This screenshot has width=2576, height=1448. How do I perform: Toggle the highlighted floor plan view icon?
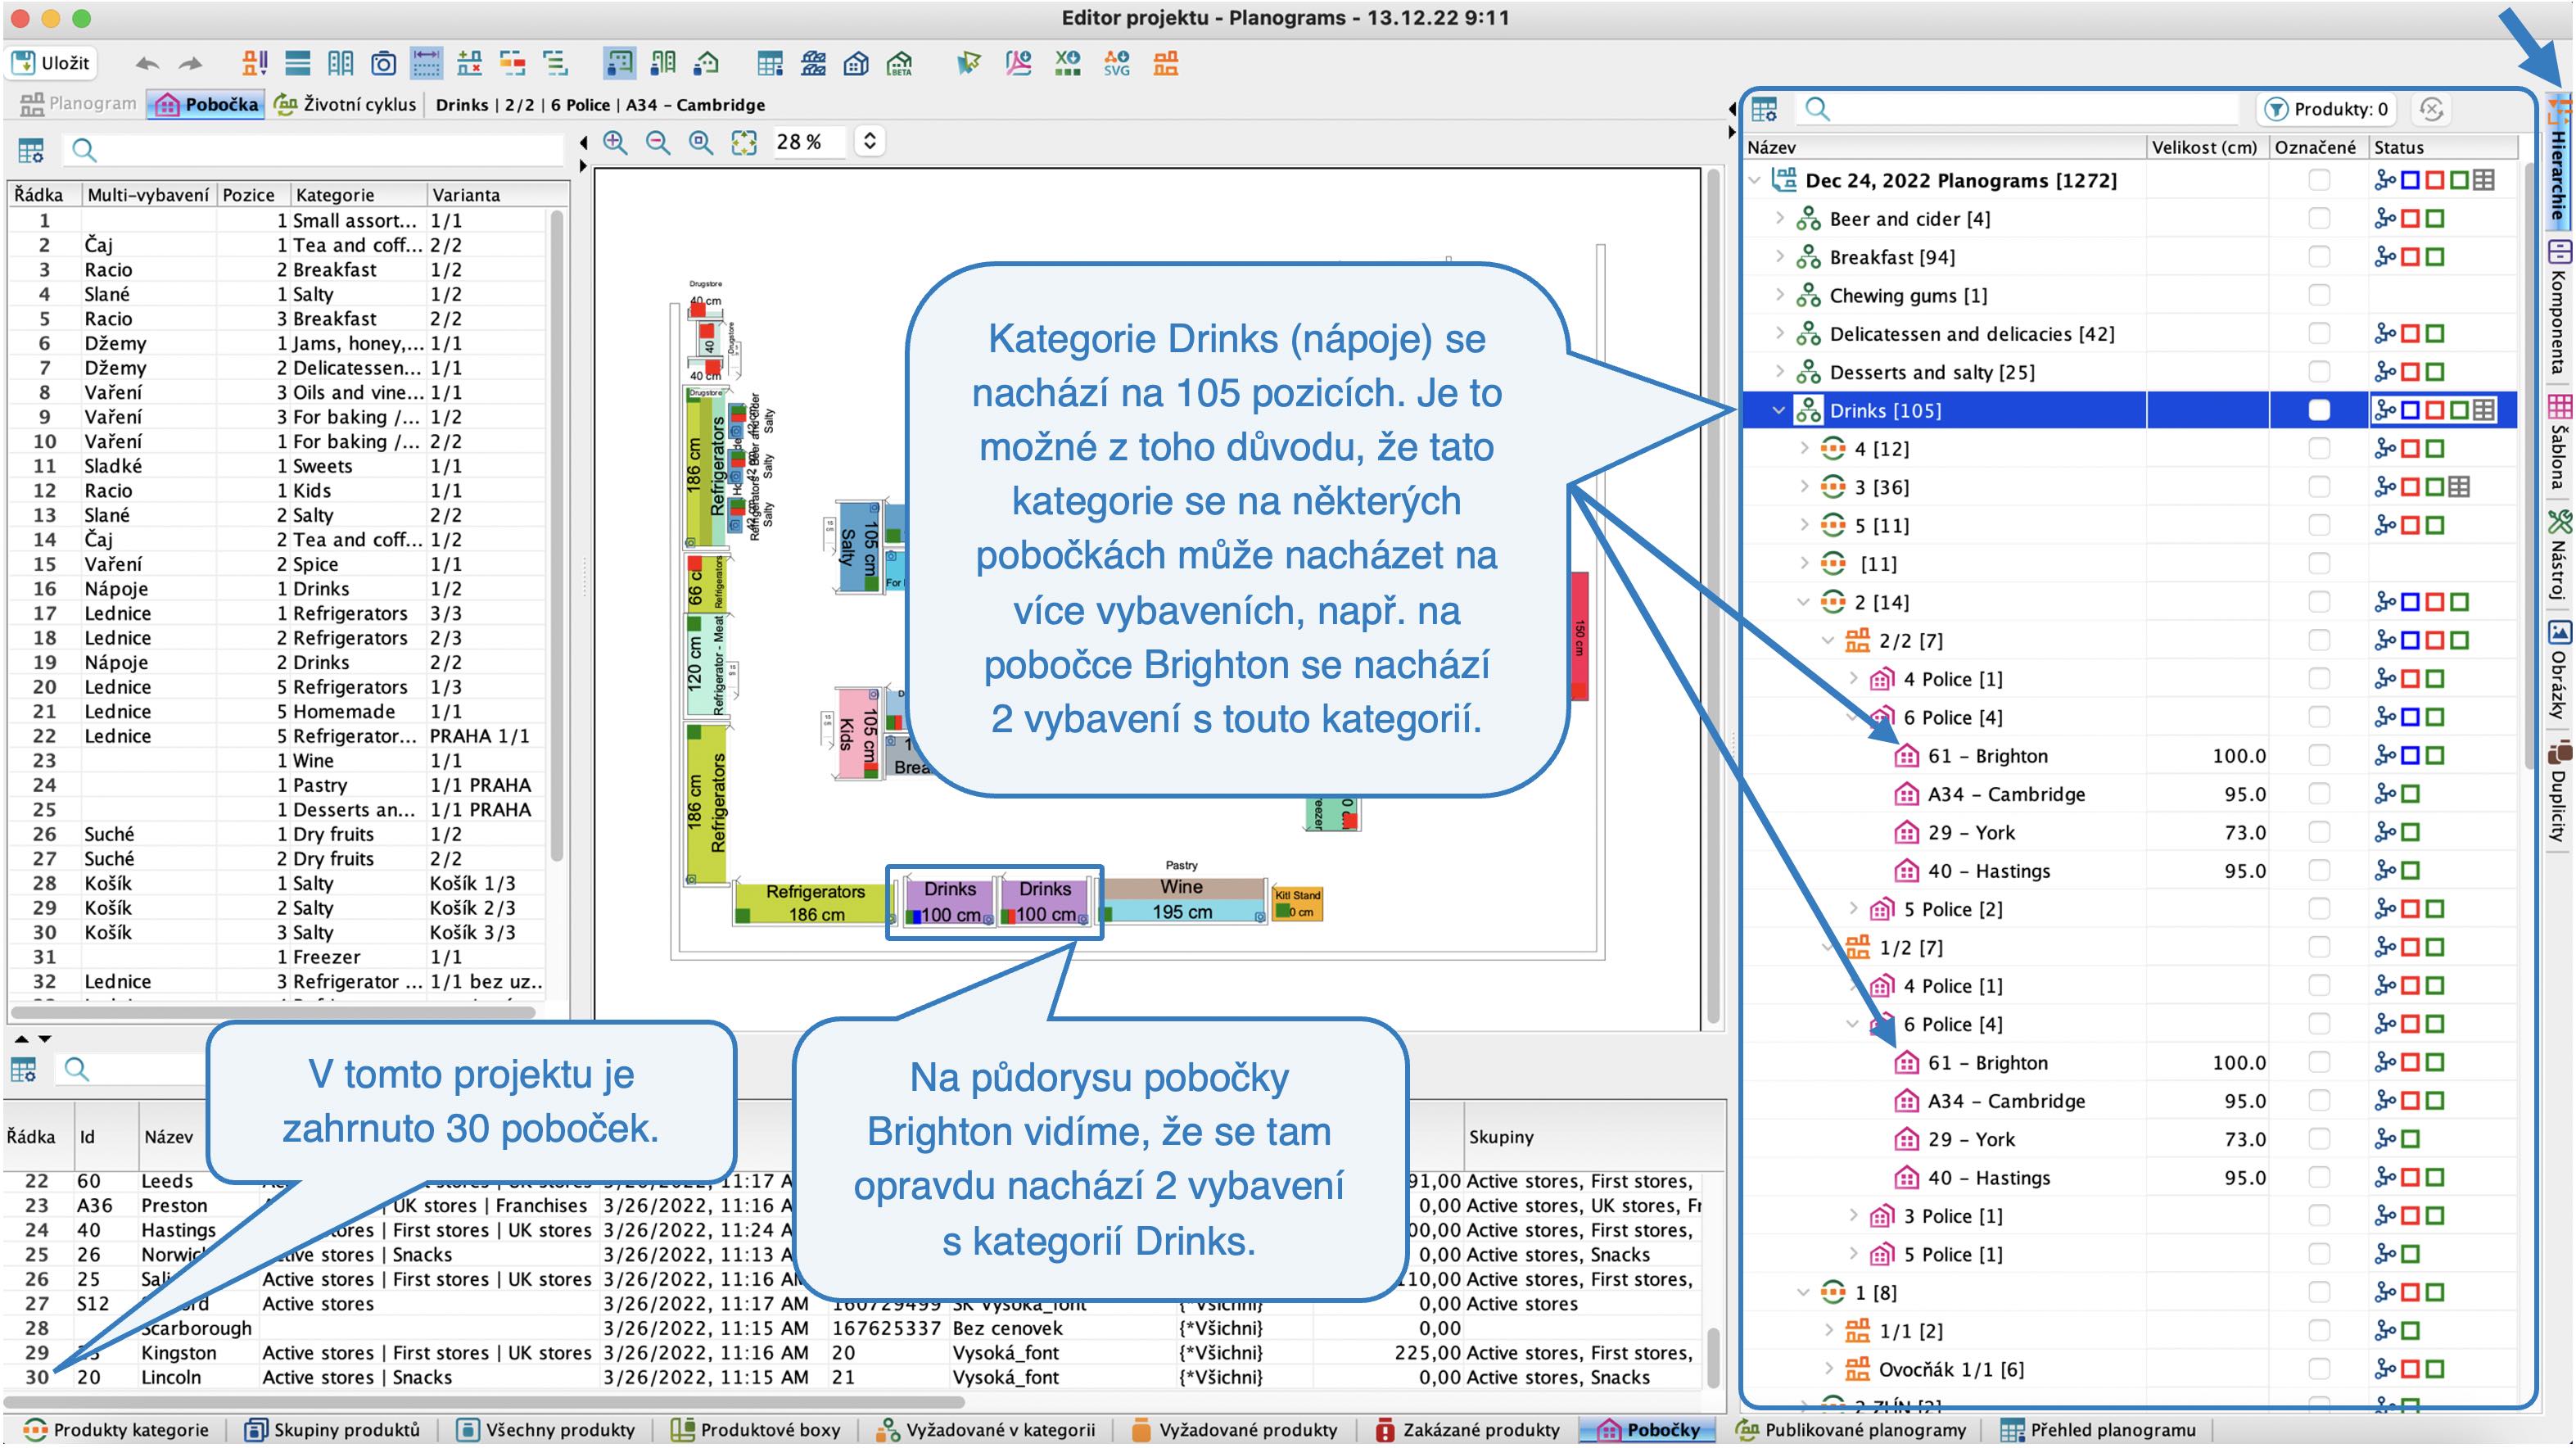pyautogui.click(x=619, y=64)
